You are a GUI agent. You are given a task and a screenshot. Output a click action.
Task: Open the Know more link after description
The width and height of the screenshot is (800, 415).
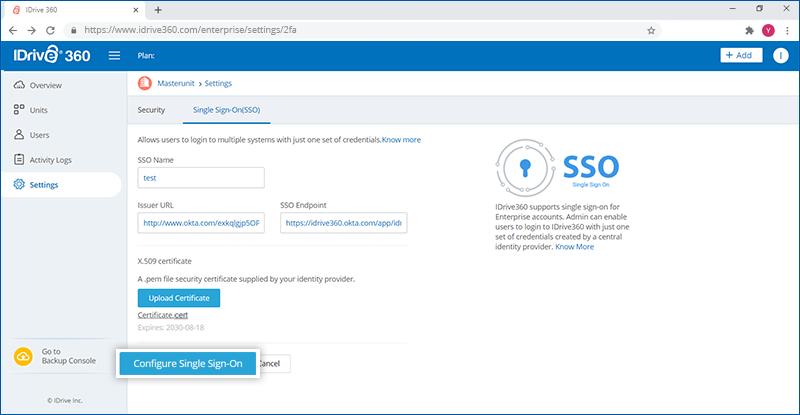tap(402, 139)
